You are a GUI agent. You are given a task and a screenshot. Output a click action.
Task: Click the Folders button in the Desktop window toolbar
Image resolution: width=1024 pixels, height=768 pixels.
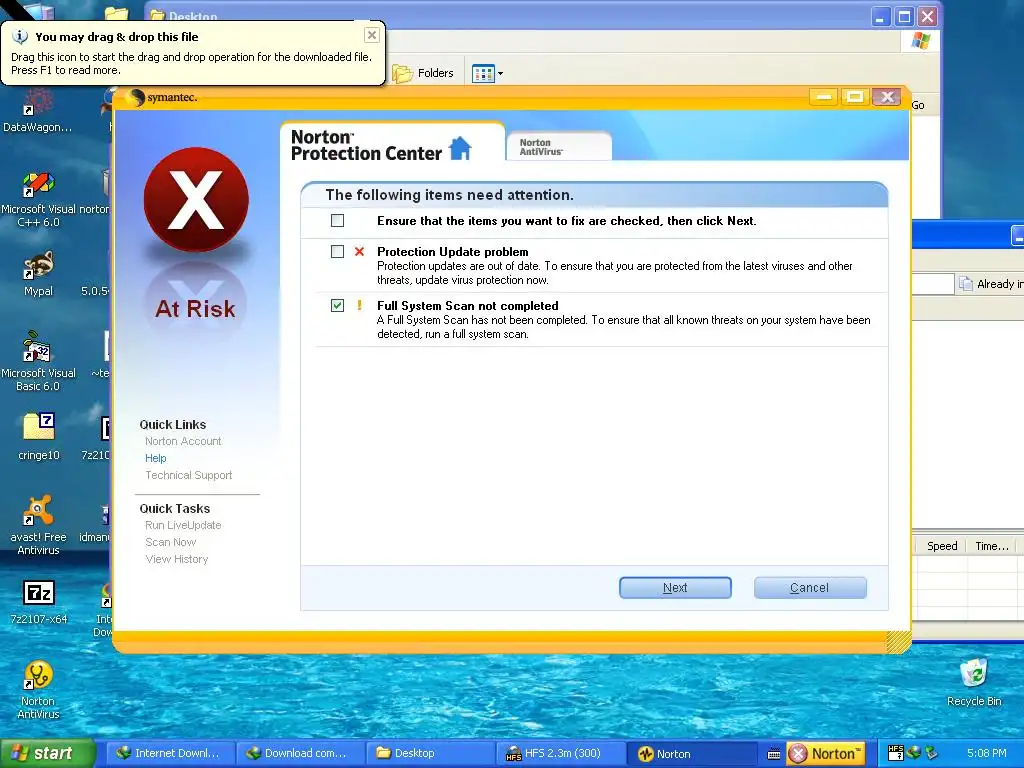coord(423,73)
